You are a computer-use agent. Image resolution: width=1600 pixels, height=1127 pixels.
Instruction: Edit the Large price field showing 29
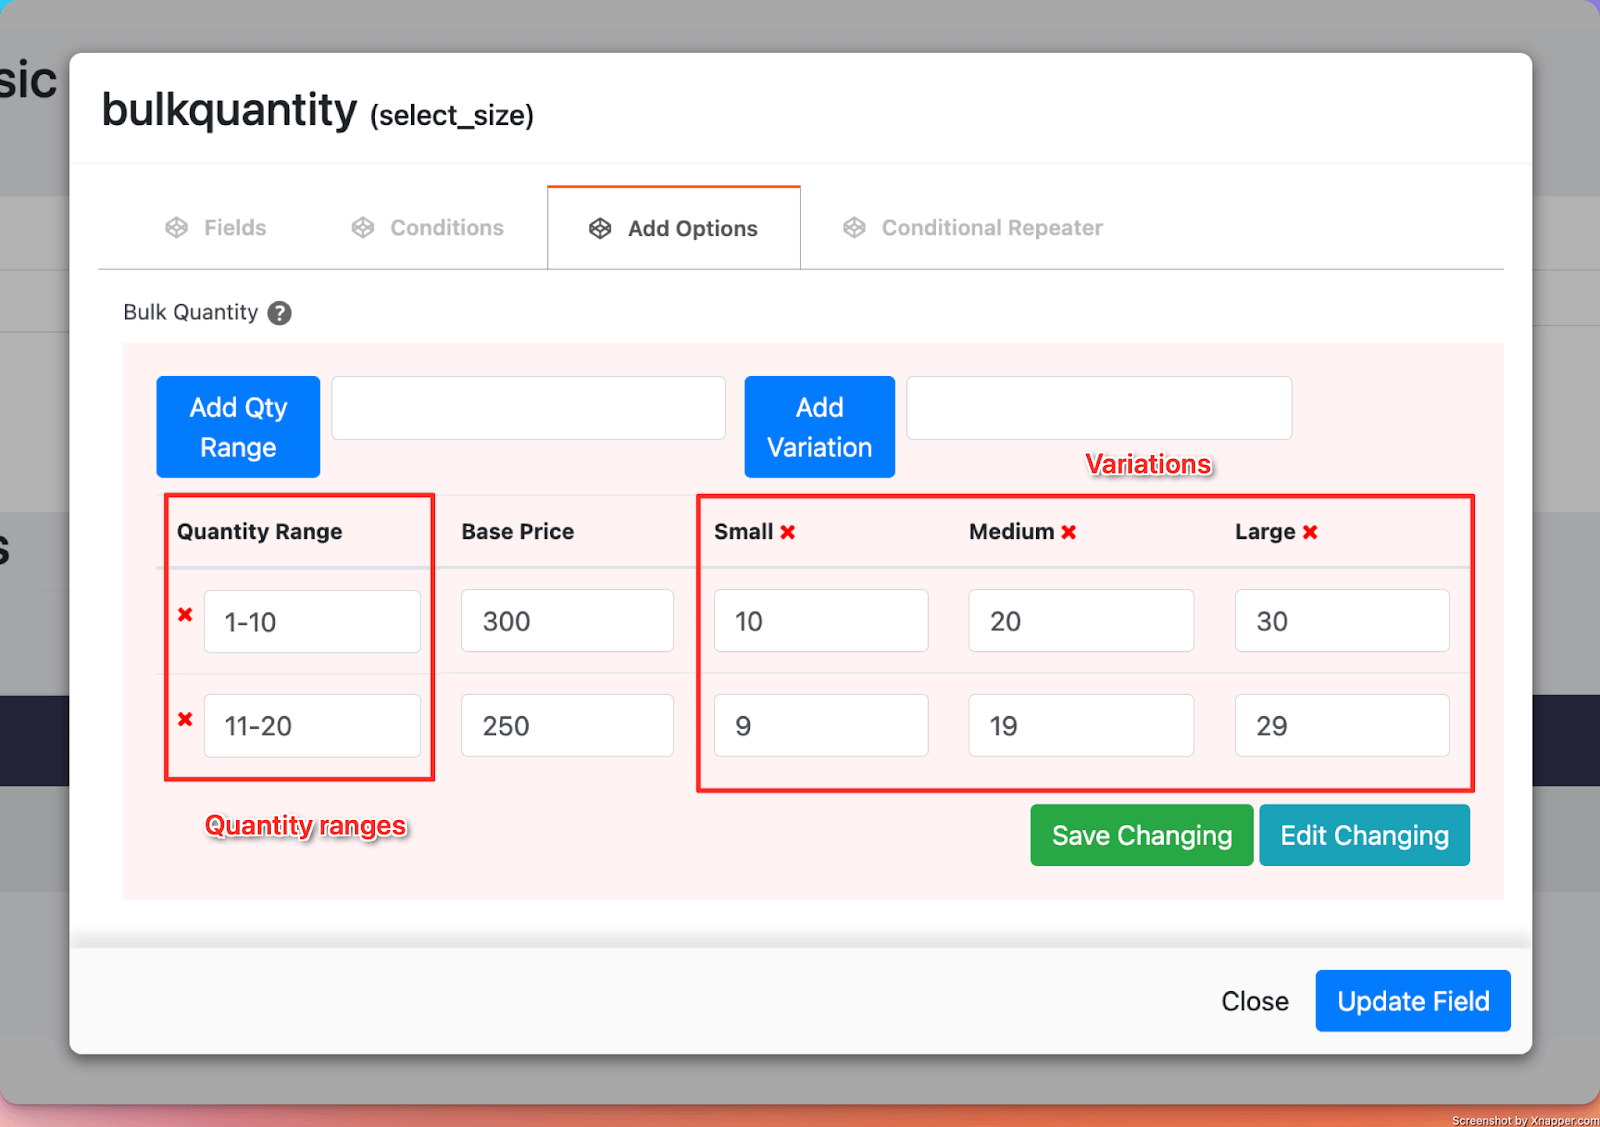1341,726
